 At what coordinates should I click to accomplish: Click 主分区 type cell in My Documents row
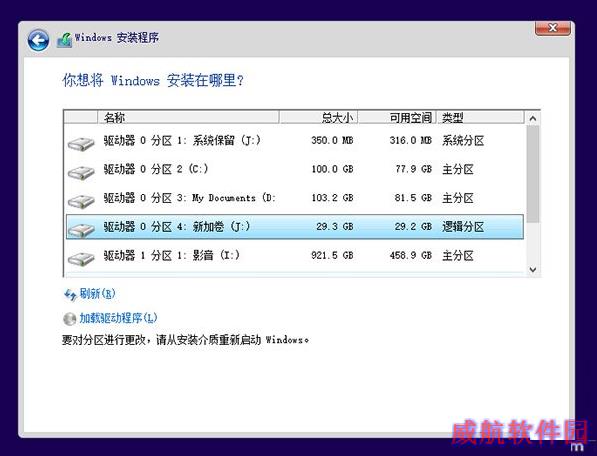click(458, 198)
